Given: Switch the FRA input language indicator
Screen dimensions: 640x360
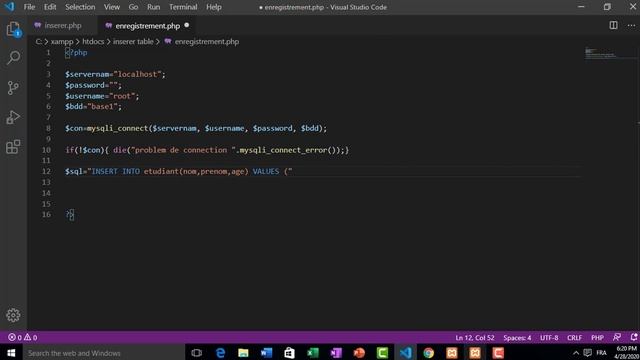Looking at the screenshot, I should tap(601, 353).
